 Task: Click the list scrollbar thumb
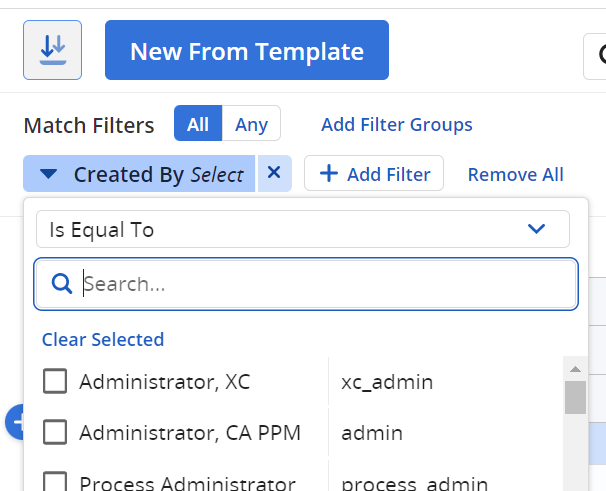[575, 397]
